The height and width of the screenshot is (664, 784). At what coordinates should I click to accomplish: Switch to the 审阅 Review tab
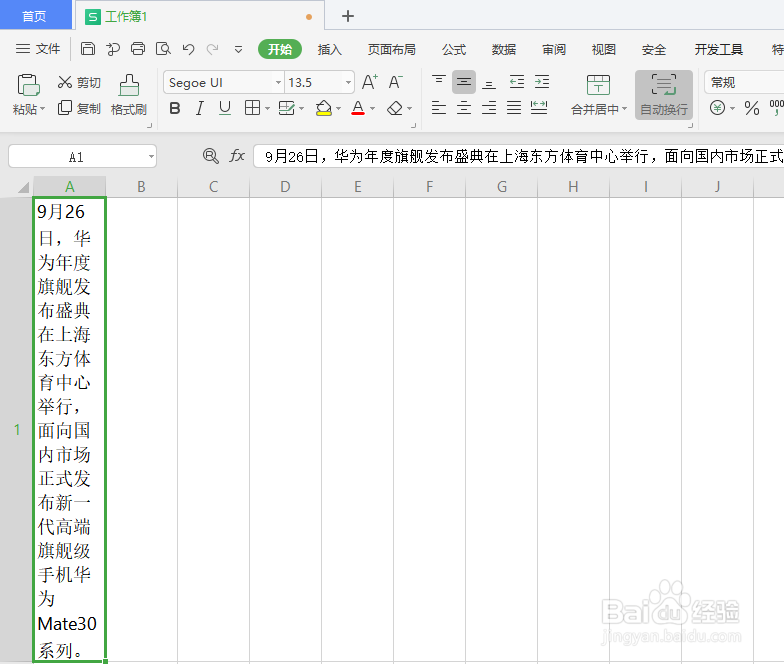tap(554, 50)
